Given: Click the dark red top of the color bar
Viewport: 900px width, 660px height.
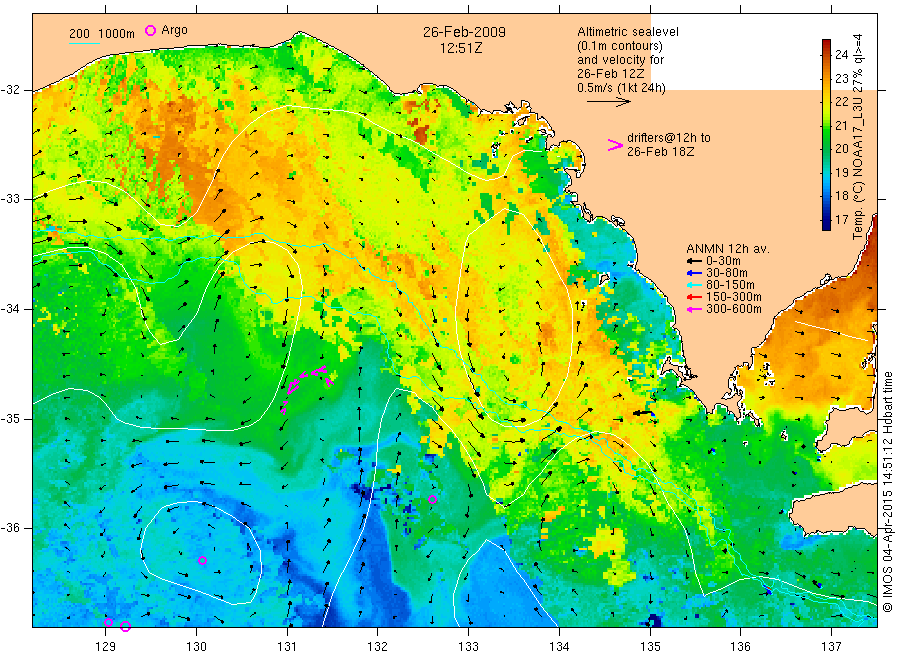Looking at the screenshot, I should [x=826, y=44].
